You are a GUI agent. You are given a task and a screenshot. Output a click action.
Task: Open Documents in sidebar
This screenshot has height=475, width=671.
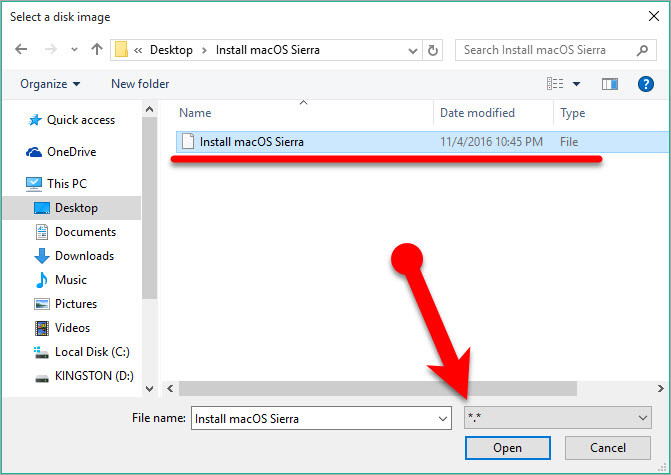coord(86,232)
